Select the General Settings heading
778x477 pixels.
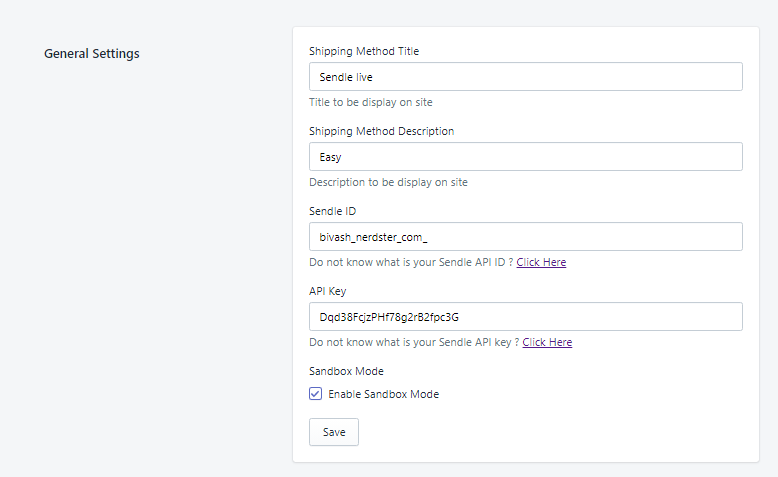(x=92, y=54)
